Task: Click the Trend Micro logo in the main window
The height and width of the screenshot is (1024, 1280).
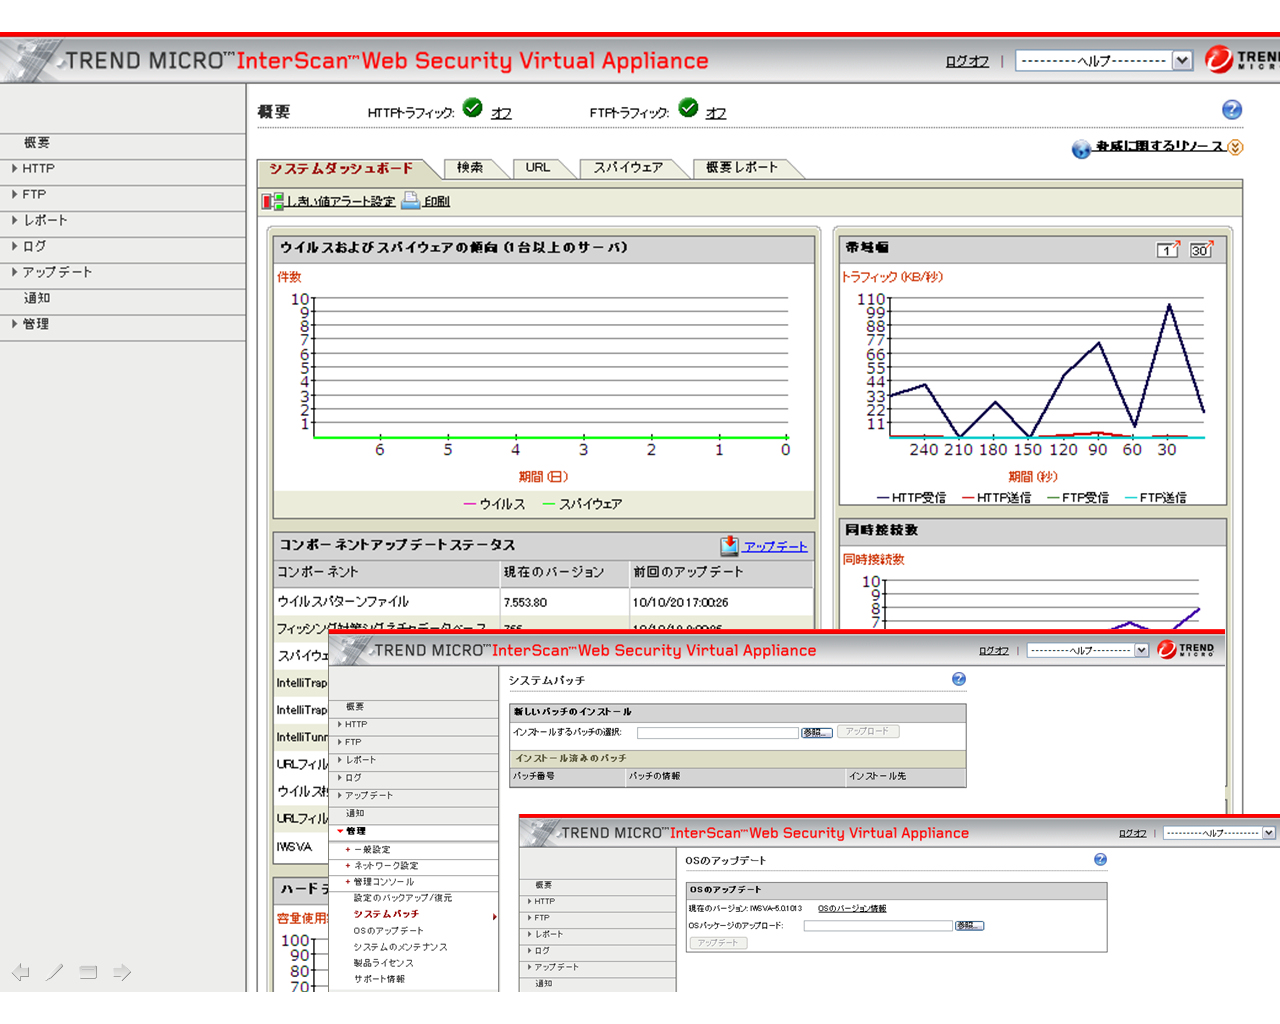Action: click(1241, 60)
